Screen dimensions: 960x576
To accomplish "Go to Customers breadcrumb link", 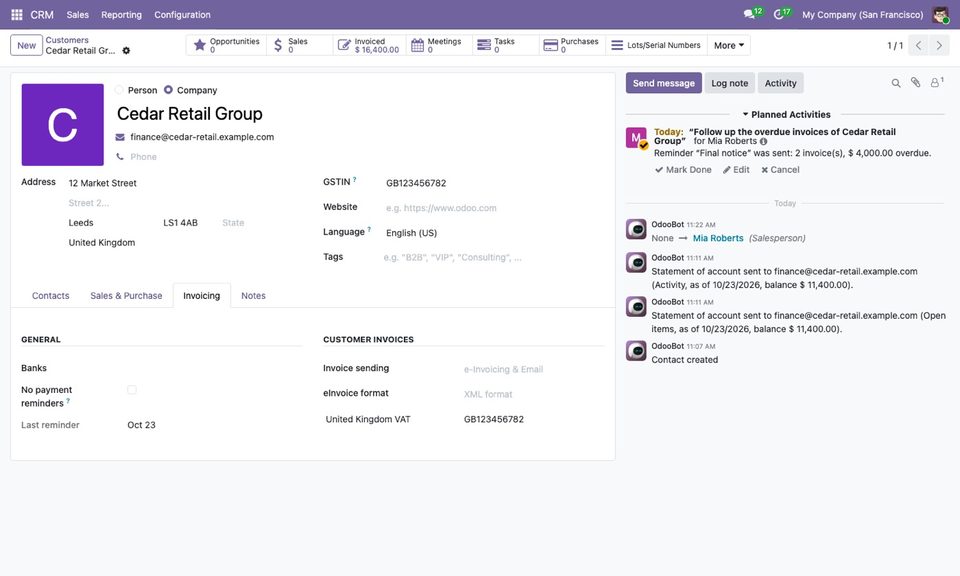I will [x=67, y=40].
